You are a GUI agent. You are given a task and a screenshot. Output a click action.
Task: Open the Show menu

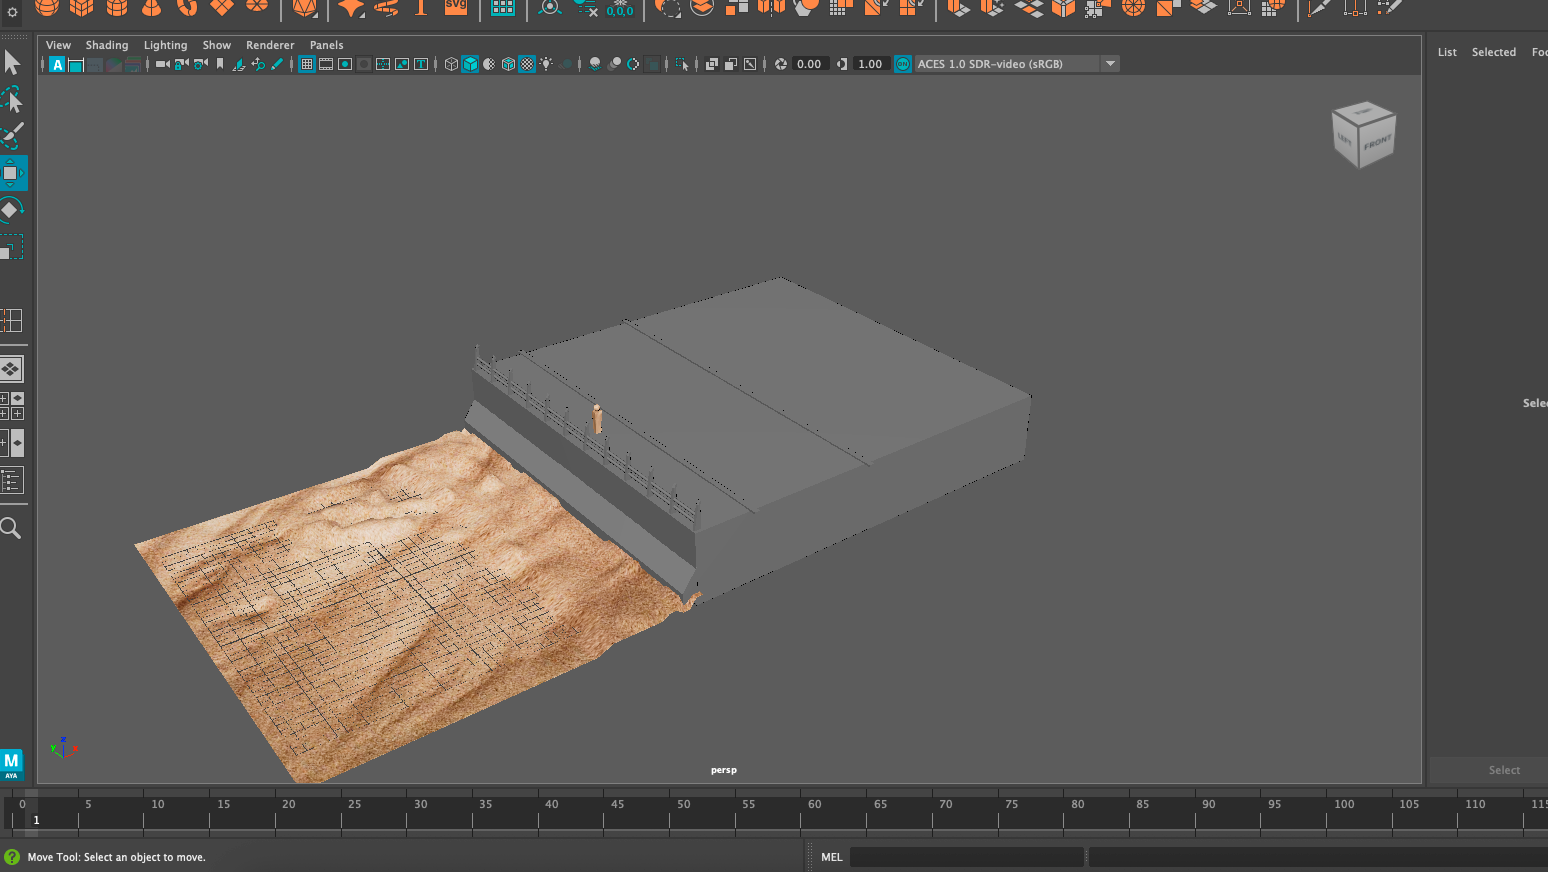pyautogui.click(x=217, y=45)
